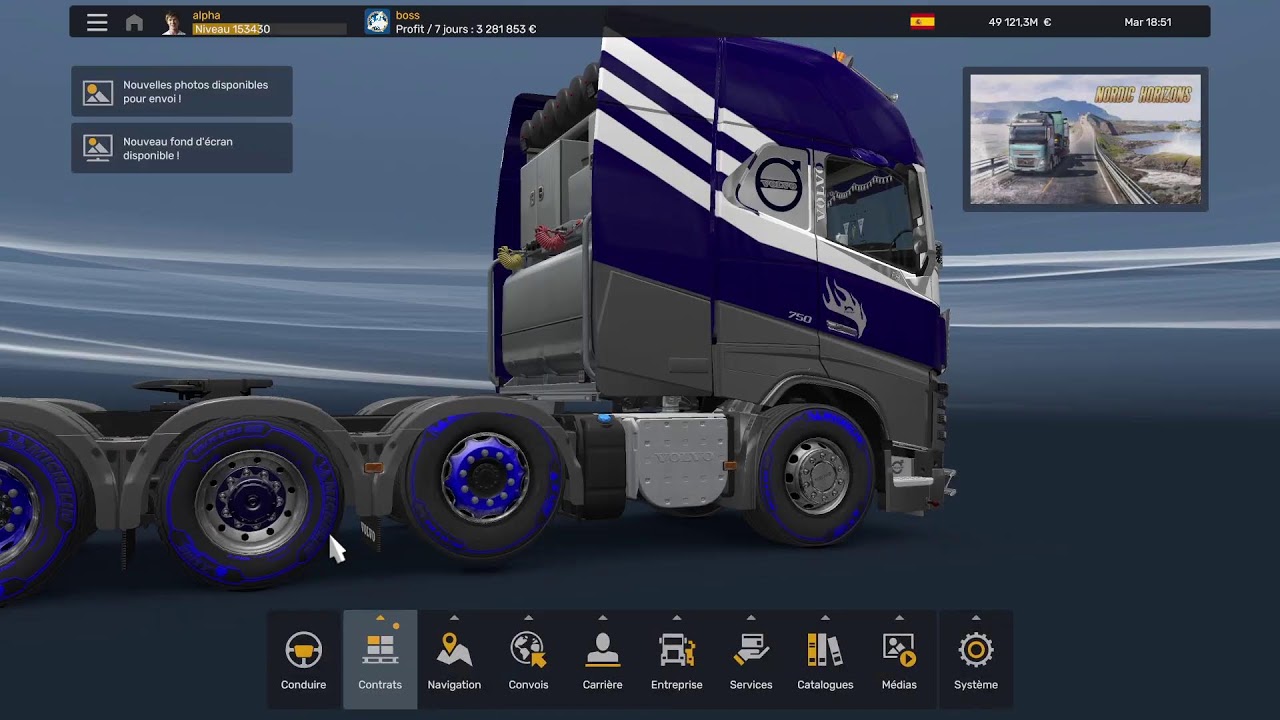This screenshot has height=720, width=1280.
Task: Open the boss company logo
Action: [377, 22]
